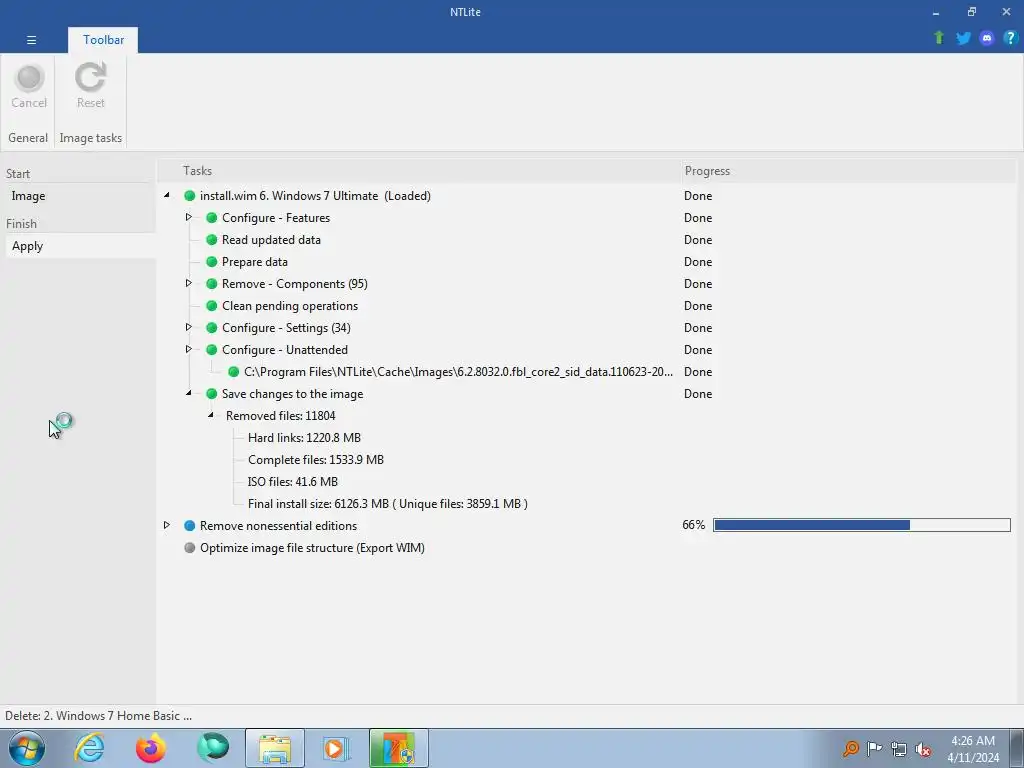Click the status dot beside the Cache\Images path
The height and width of the screenshot is (768, 1024).
pyautogui.click(x=234, y=372)
